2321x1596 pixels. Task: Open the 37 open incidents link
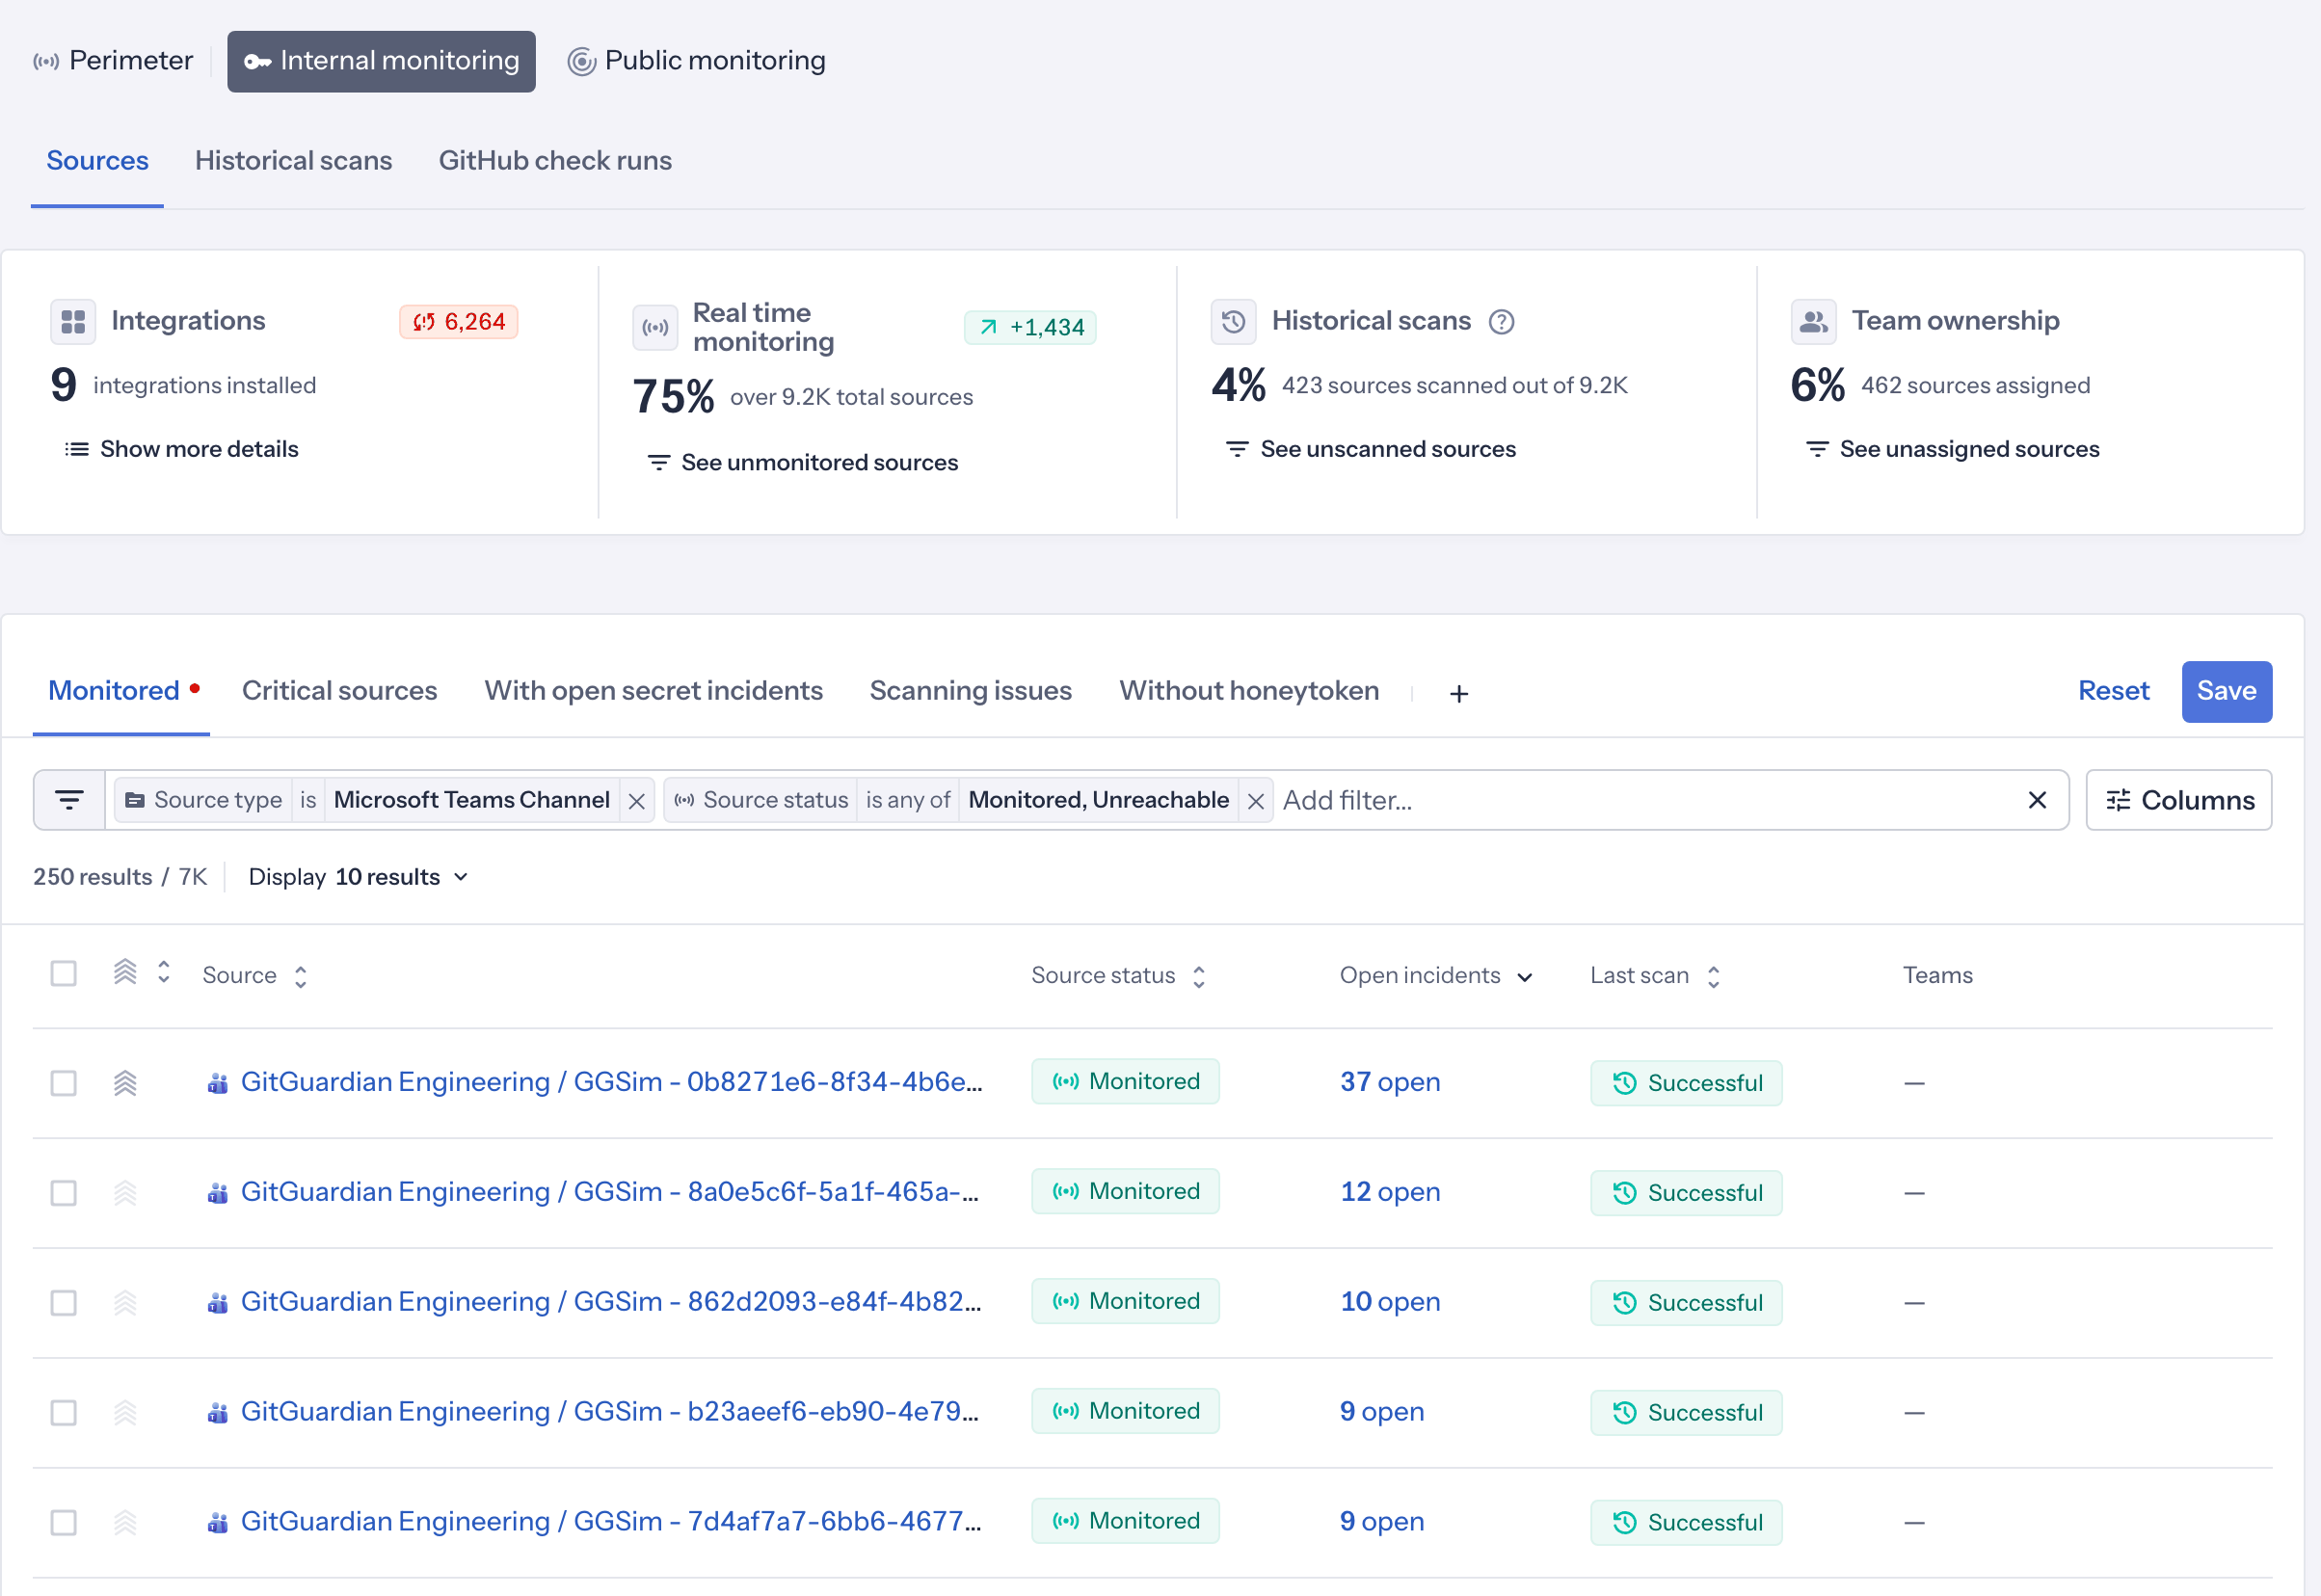(x=1390, y=1083)
